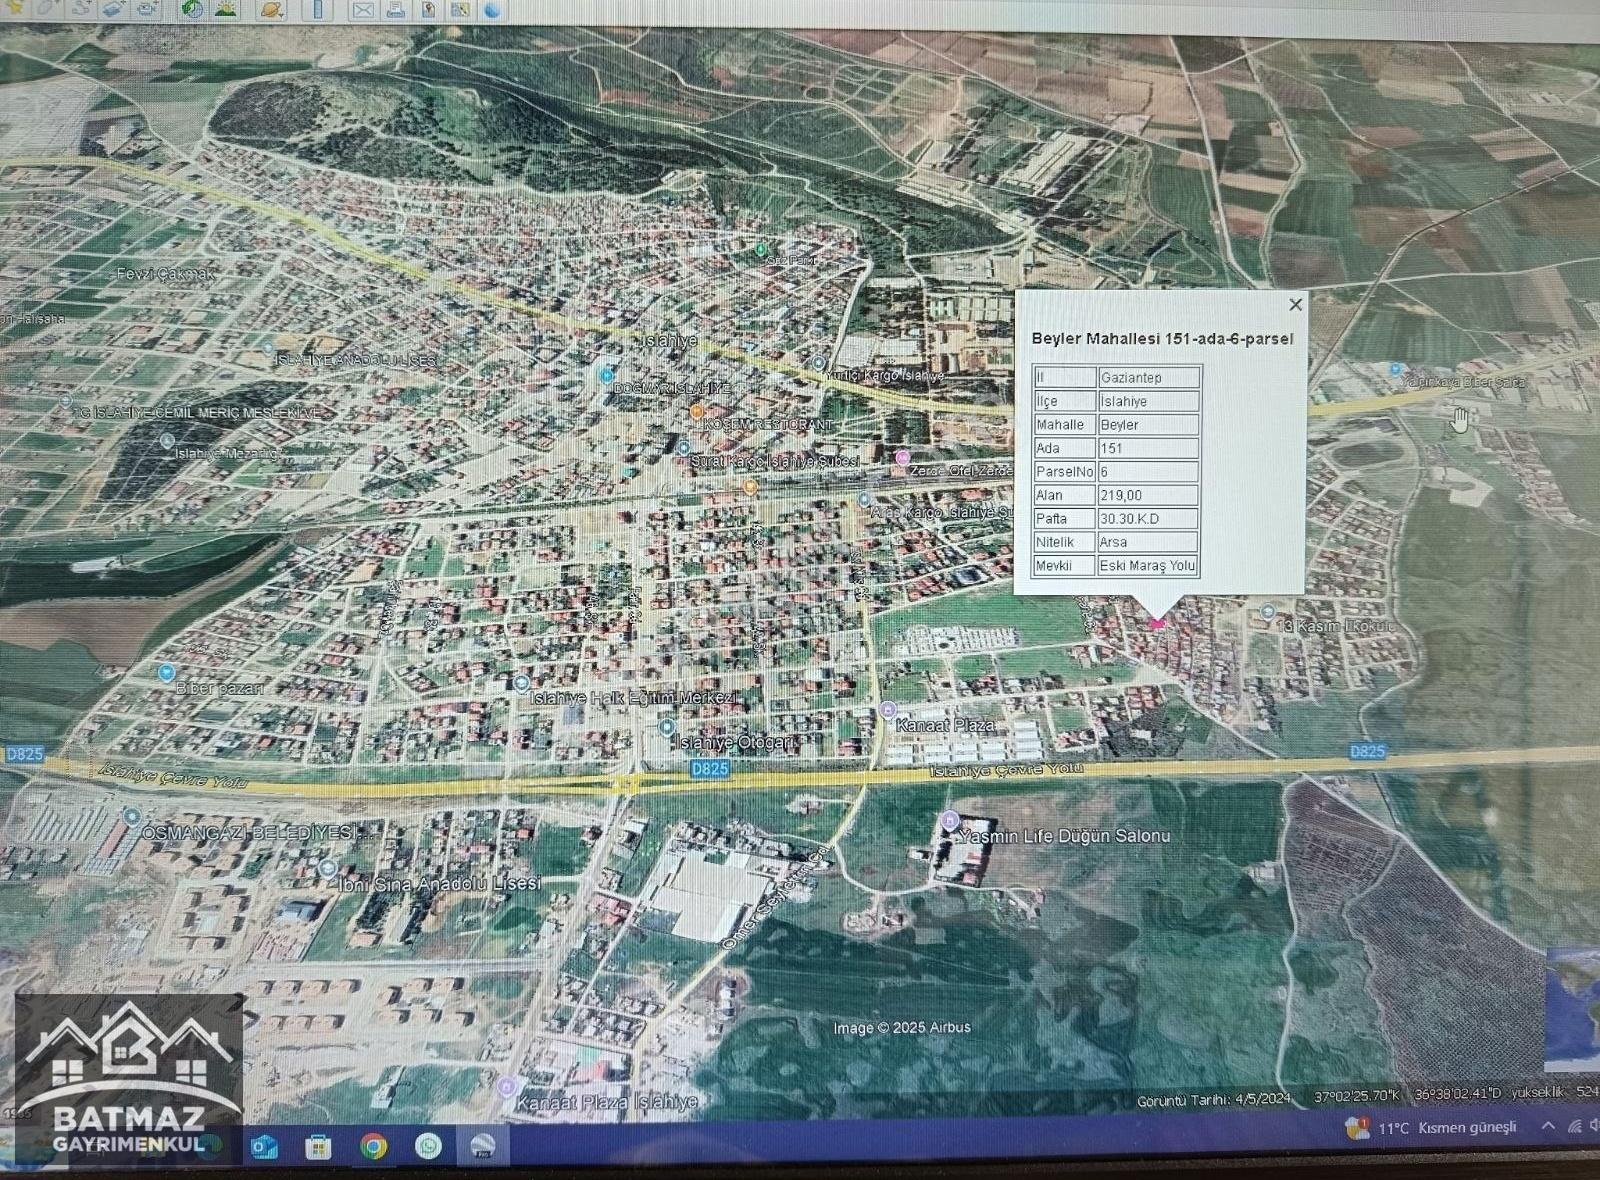Click the İslahiye town name label
Viewport: 1600px width, 1180px height.
coord(670,341)
